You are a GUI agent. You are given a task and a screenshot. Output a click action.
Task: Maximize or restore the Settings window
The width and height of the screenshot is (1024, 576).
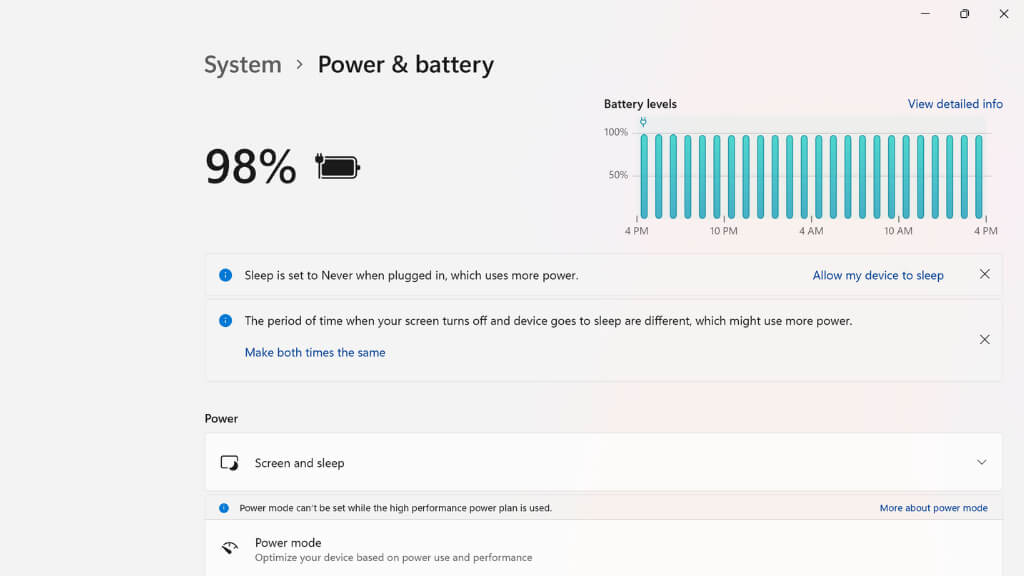(964, 14)
